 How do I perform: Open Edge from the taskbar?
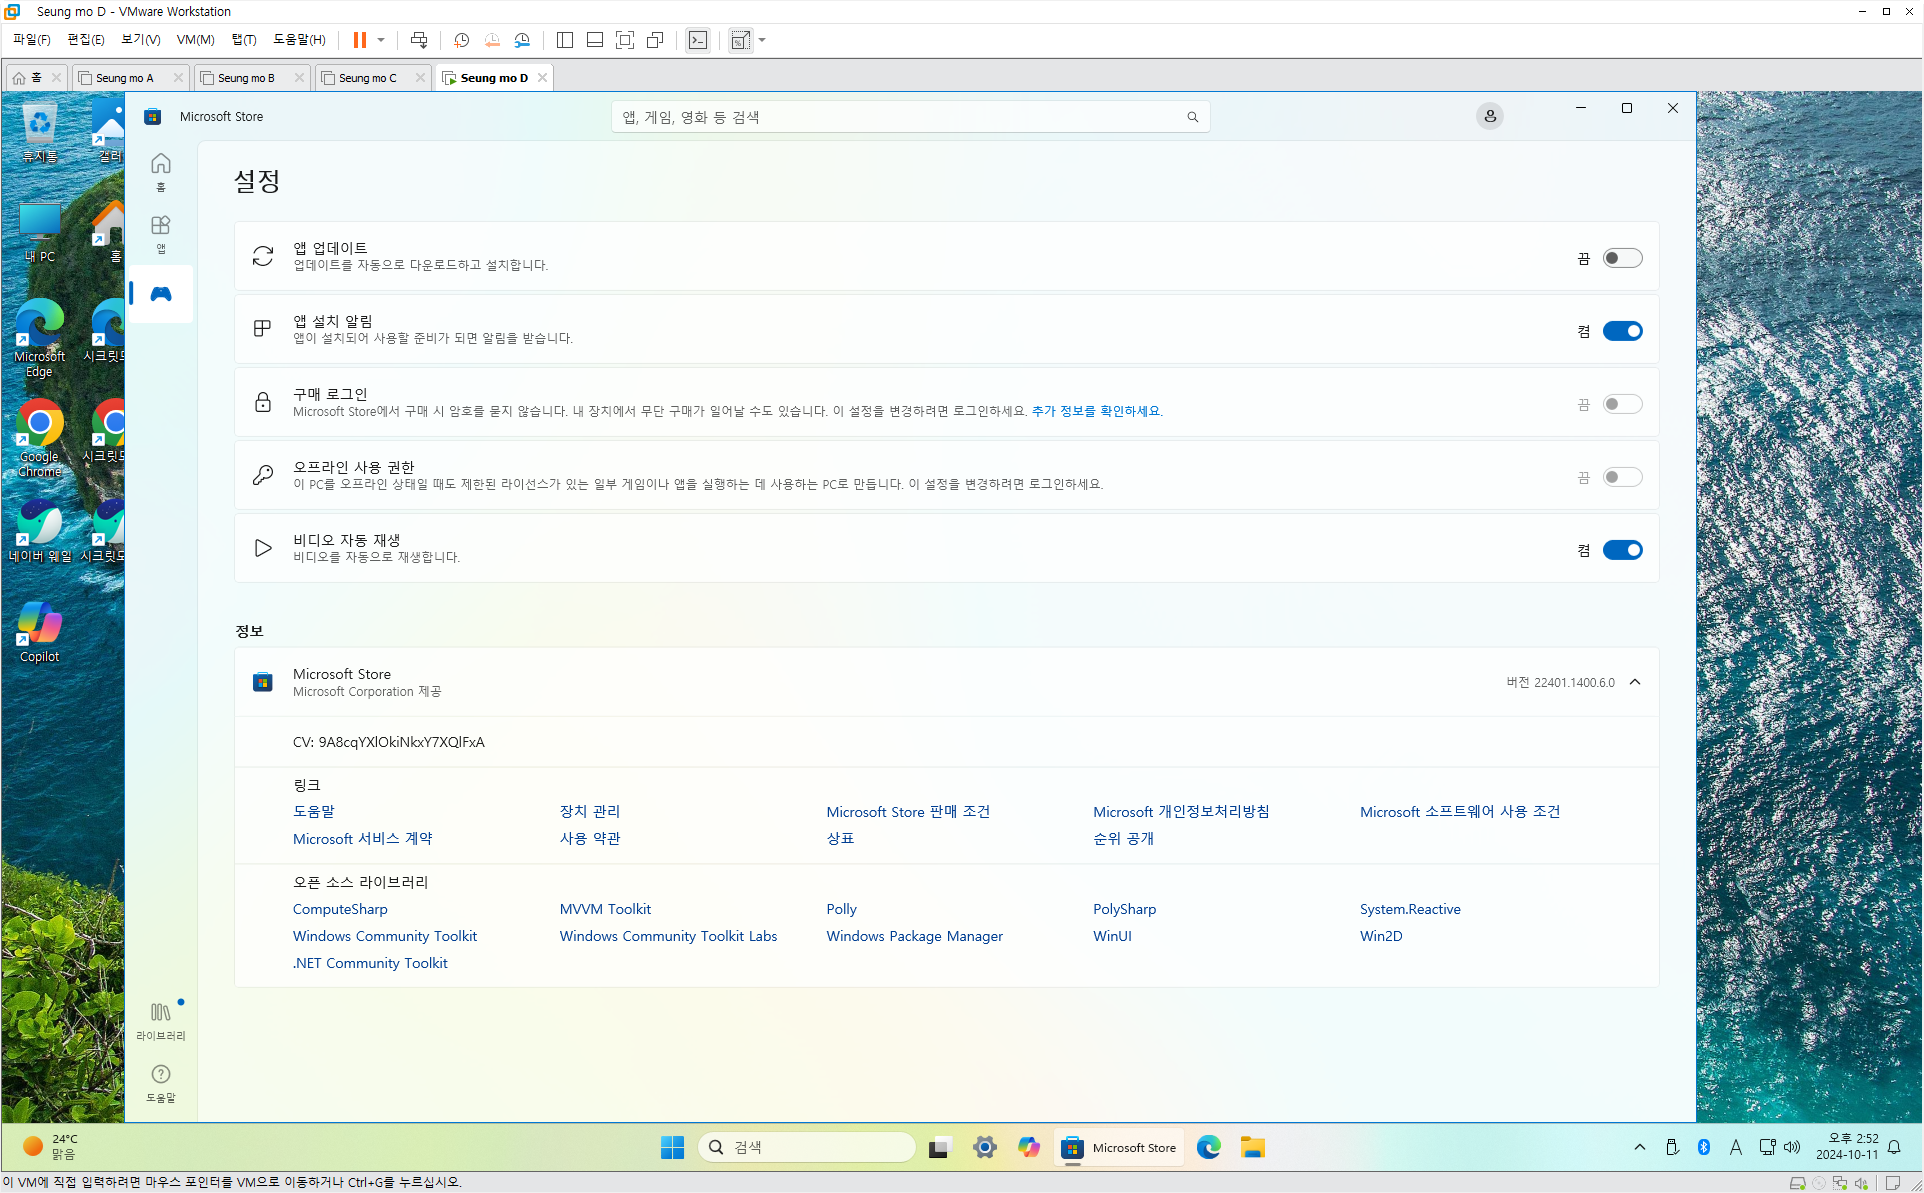1209,1147
